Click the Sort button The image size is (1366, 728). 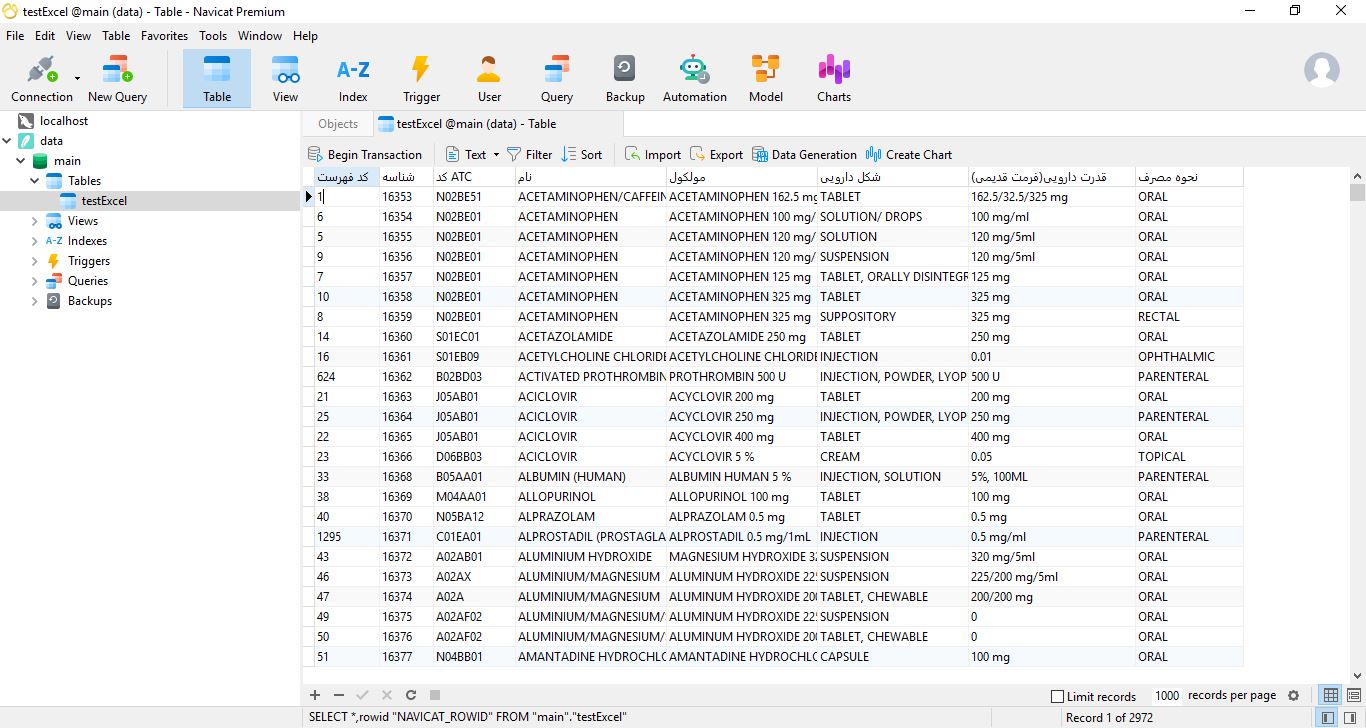(x=582, y=154)
